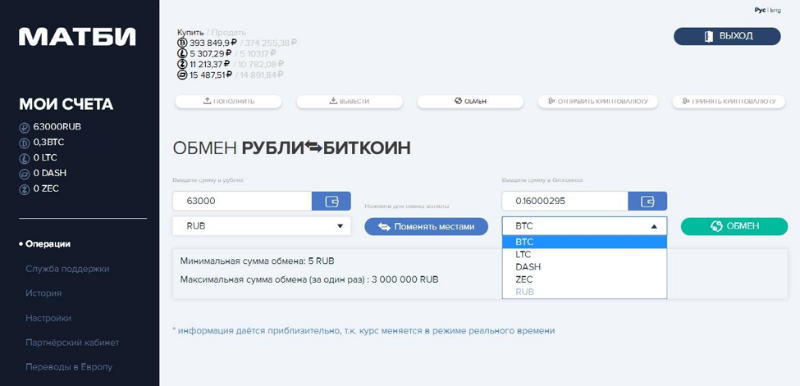This screenshot has width=800, height=386.
Task: Click the 63000RUB account balance
Action: click(57, 127)
